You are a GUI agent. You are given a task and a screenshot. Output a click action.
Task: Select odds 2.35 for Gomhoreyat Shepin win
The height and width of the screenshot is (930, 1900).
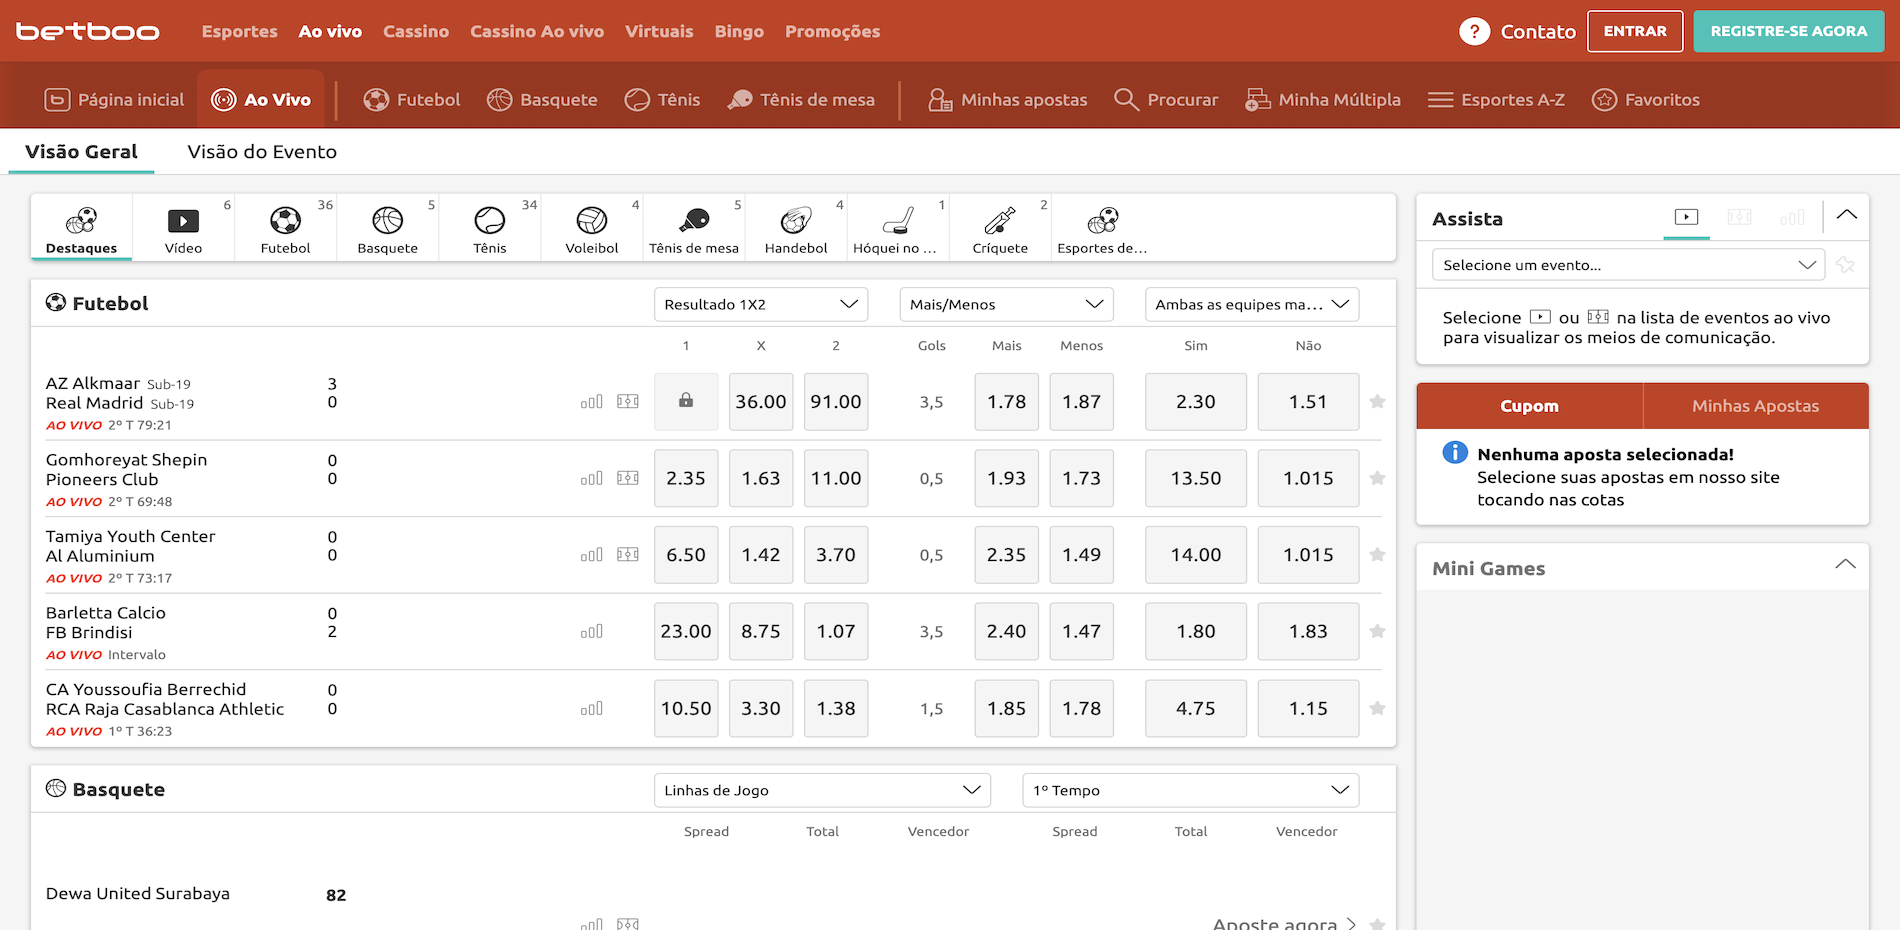(686, 479)
